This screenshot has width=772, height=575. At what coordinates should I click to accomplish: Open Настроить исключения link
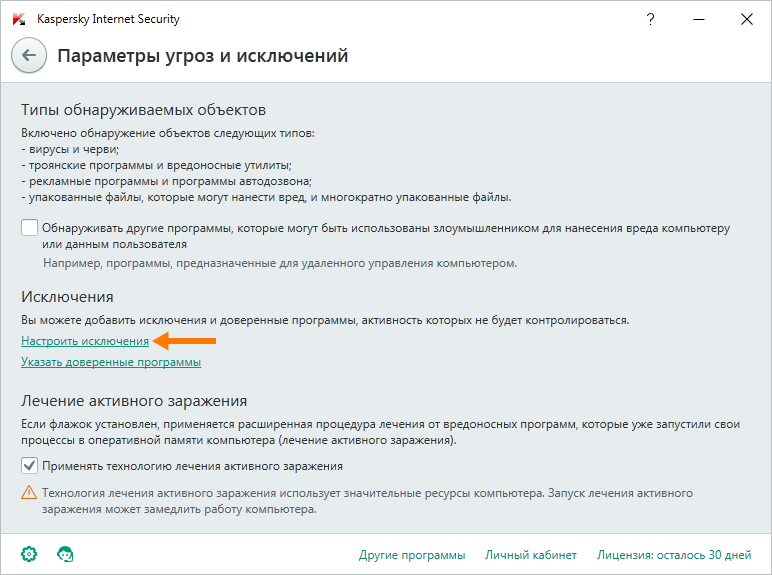(x=85, y=341)
